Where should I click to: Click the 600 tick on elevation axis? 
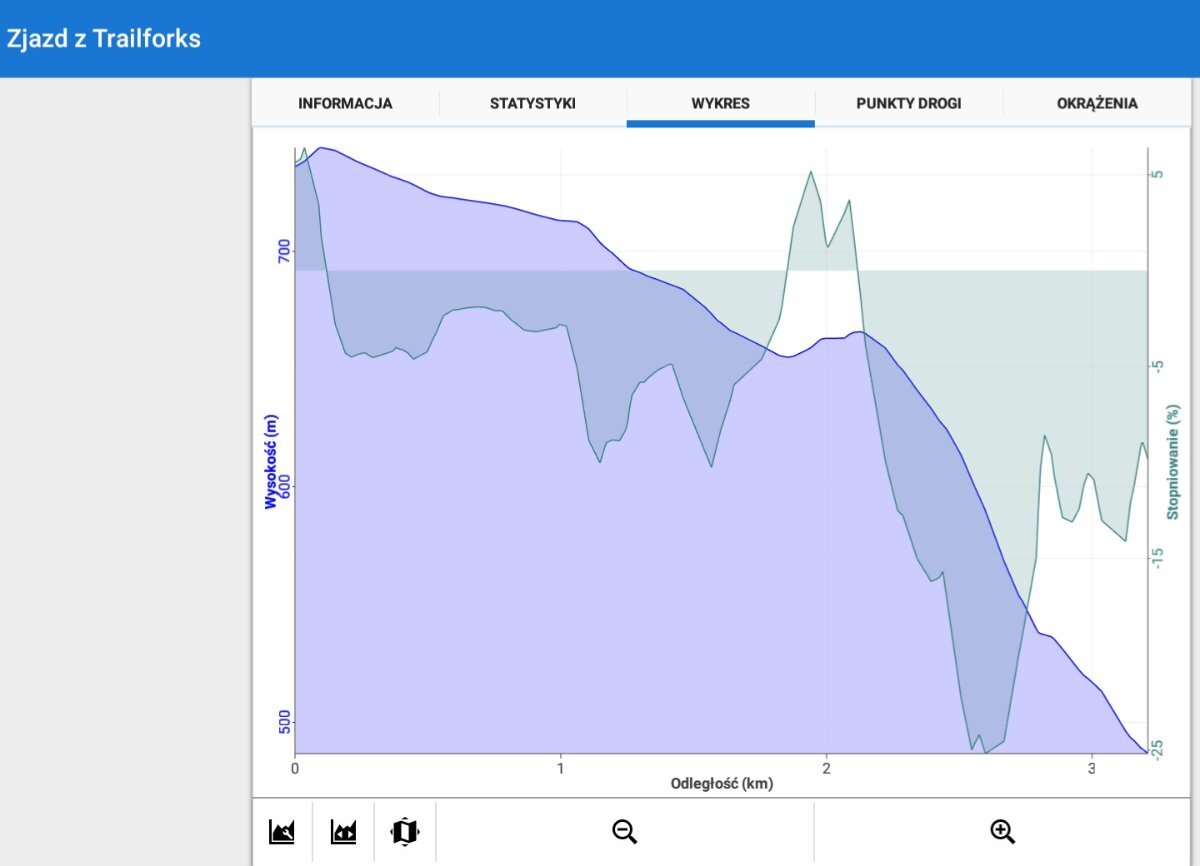click(x=283, y=487)
